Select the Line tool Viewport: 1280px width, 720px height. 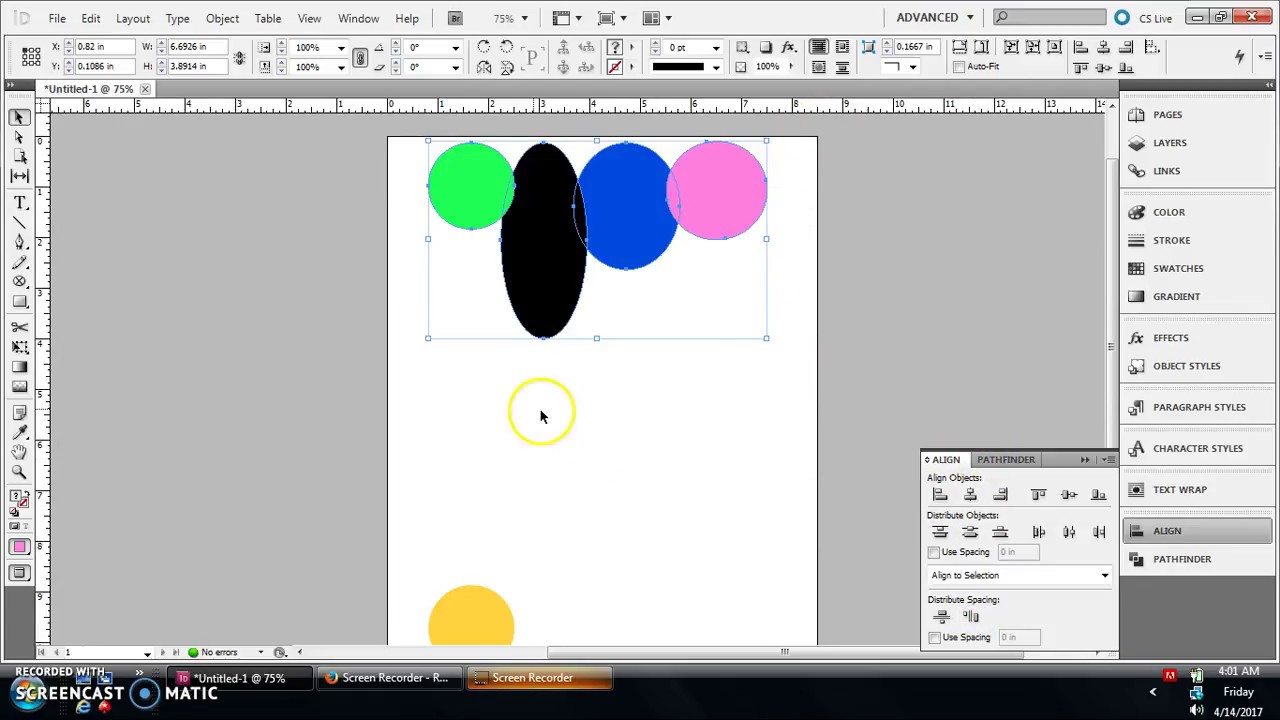(19, 222)
